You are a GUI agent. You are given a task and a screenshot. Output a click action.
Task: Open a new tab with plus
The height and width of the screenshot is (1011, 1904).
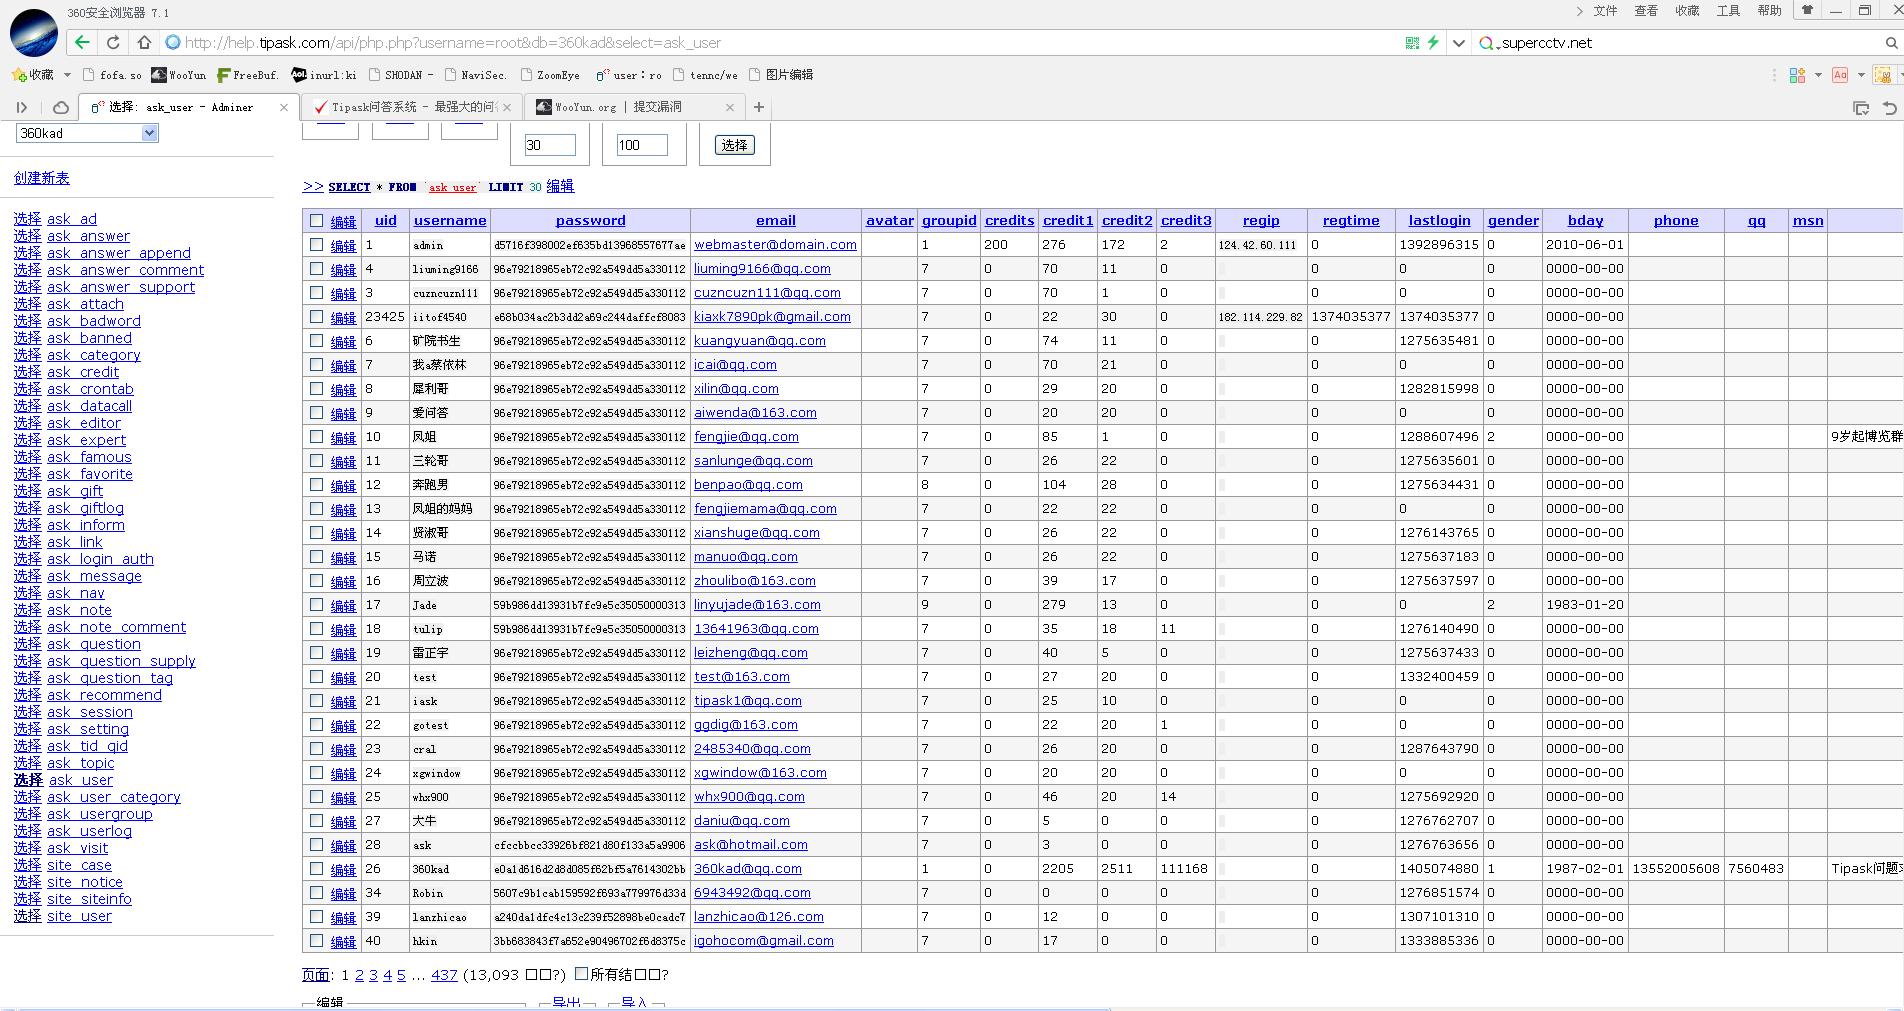pos(759,107)
